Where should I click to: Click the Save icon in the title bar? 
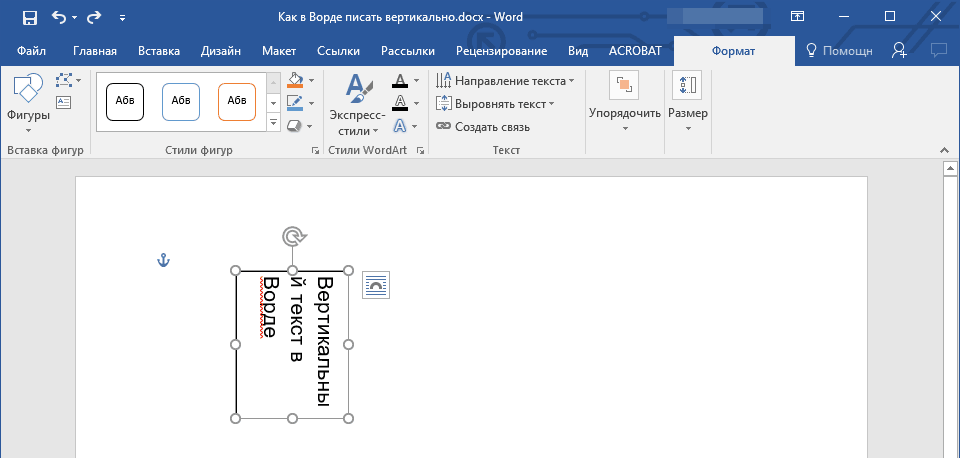point(29,17)
